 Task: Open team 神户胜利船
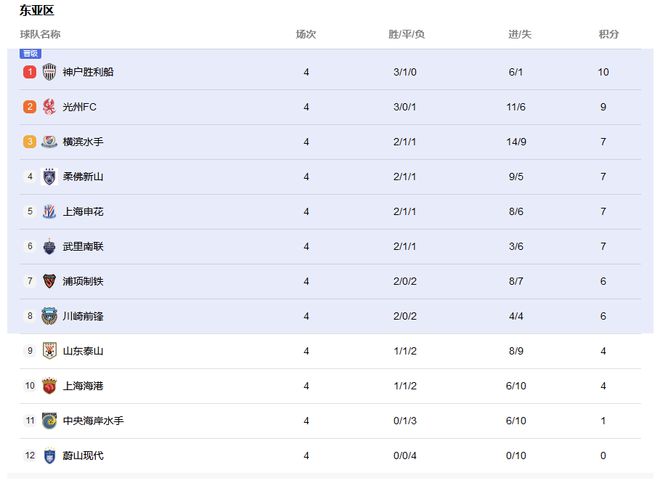[88, 72]
